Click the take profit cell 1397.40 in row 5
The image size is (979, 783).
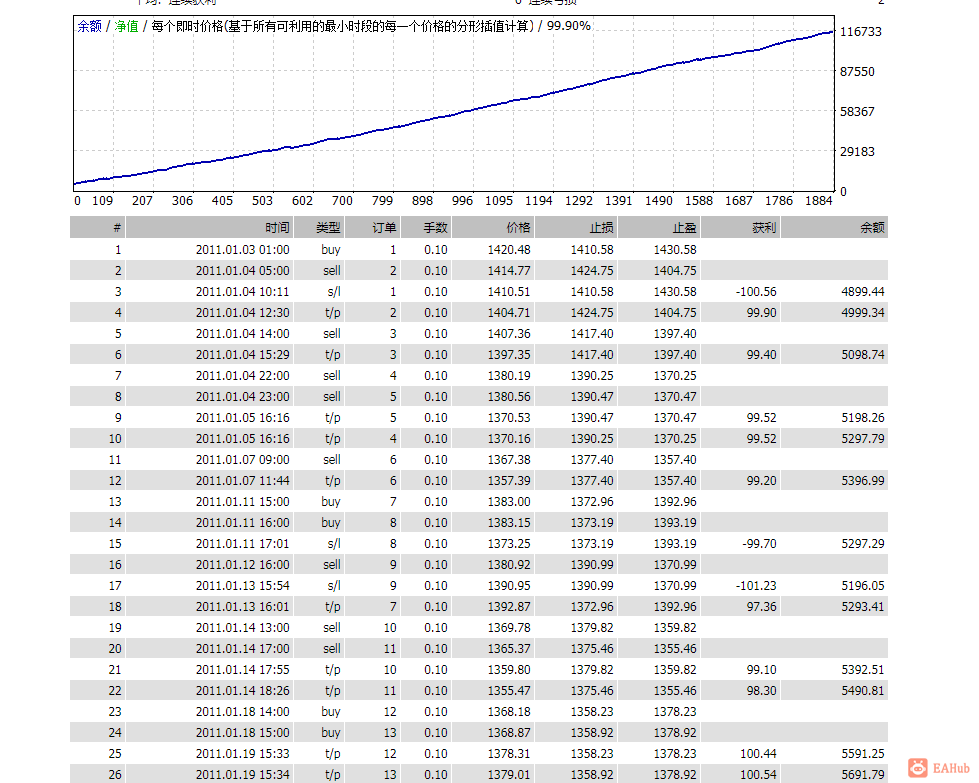tap(675, 334)
